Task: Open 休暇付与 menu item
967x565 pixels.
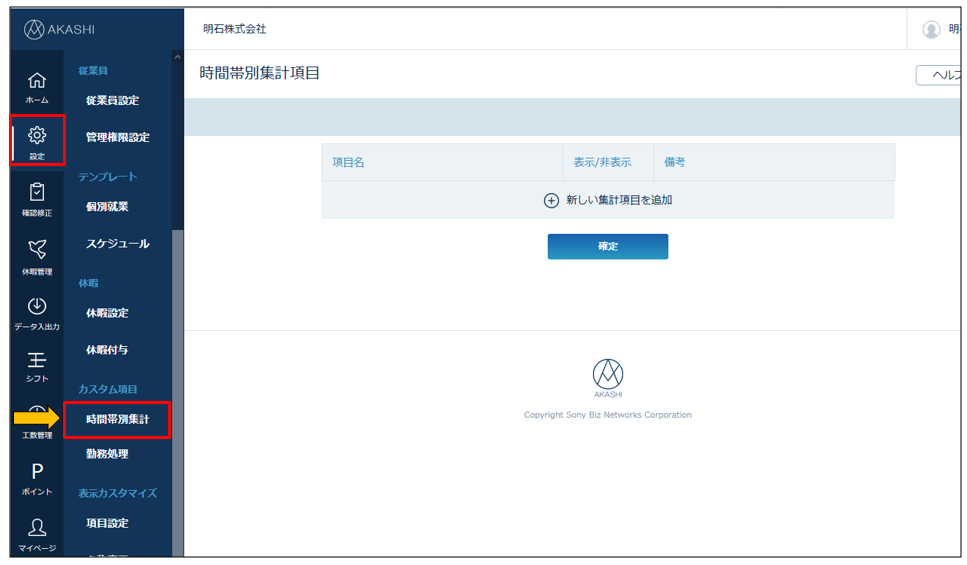Action: 107,350
